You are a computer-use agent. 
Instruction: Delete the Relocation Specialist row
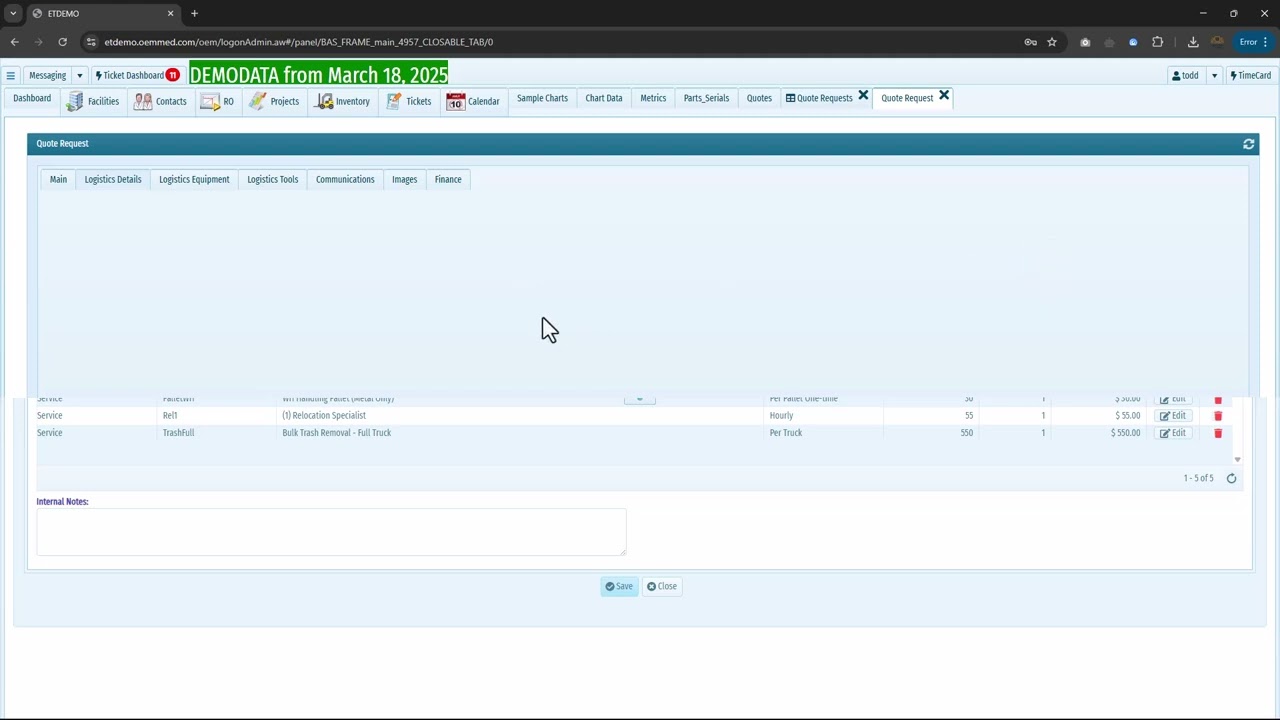pos(1218,416)
